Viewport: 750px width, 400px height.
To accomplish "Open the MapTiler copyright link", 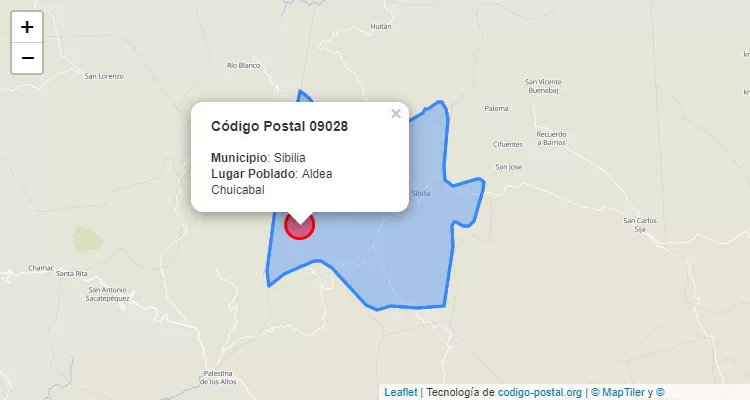I will point(618,392).
